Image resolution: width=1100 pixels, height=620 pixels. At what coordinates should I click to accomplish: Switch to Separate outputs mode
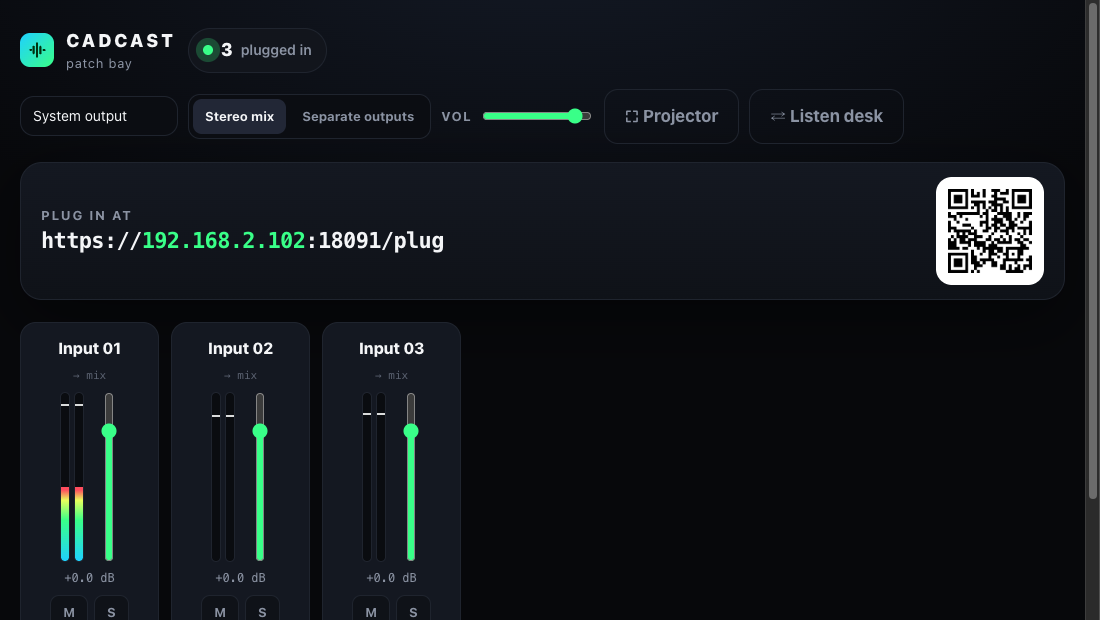358,116
